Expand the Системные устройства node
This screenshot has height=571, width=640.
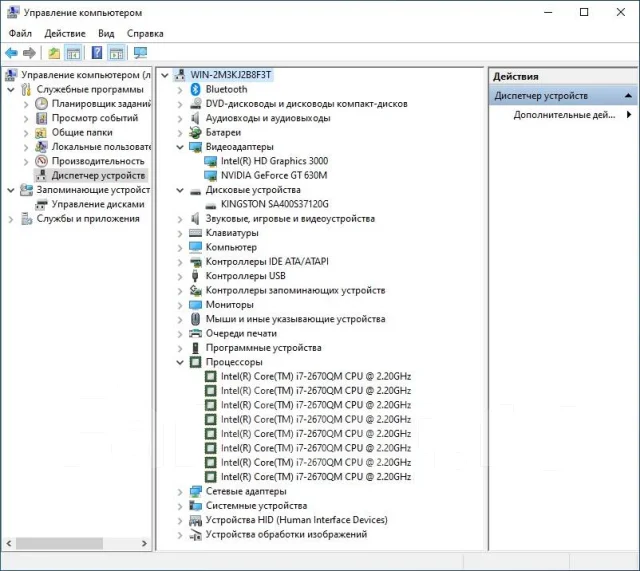180,506
